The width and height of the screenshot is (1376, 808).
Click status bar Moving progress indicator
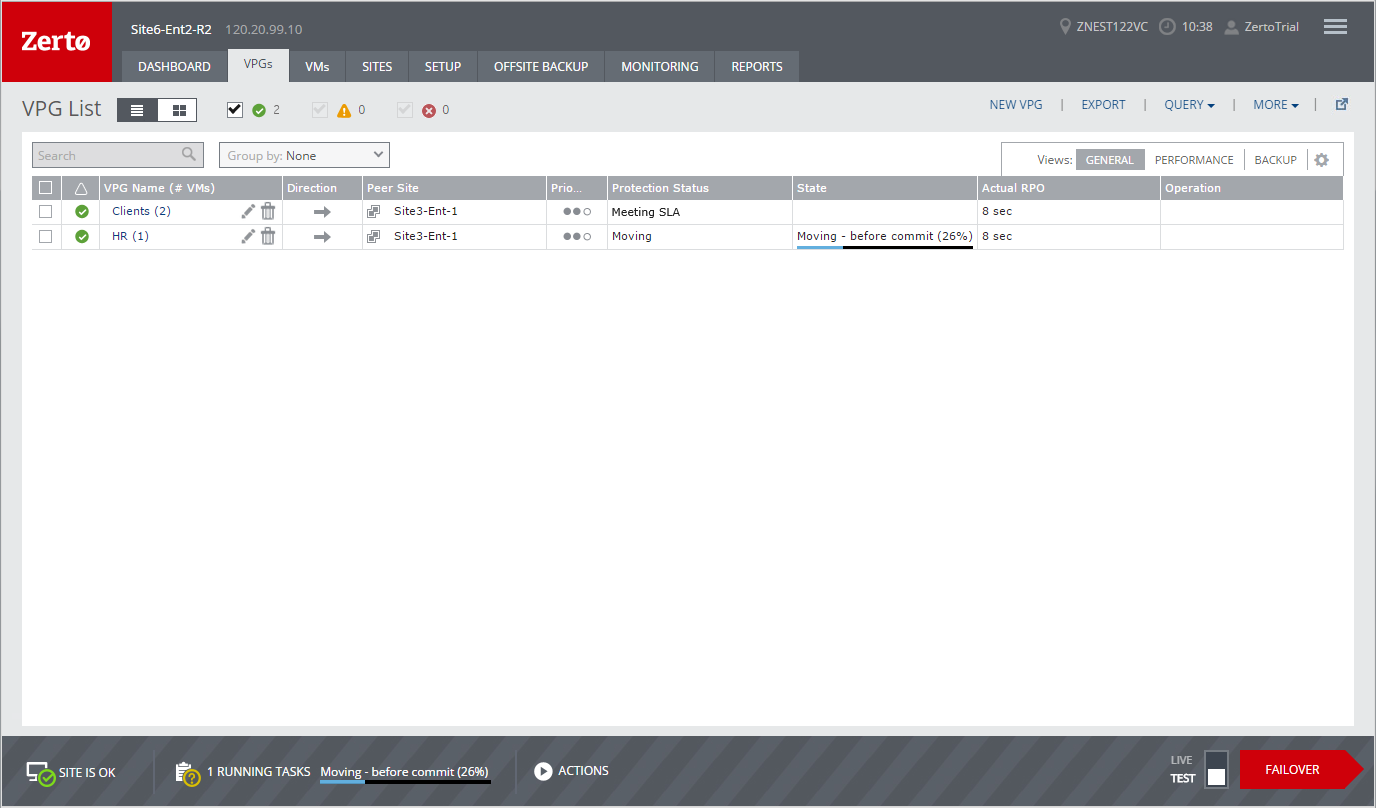405,781
